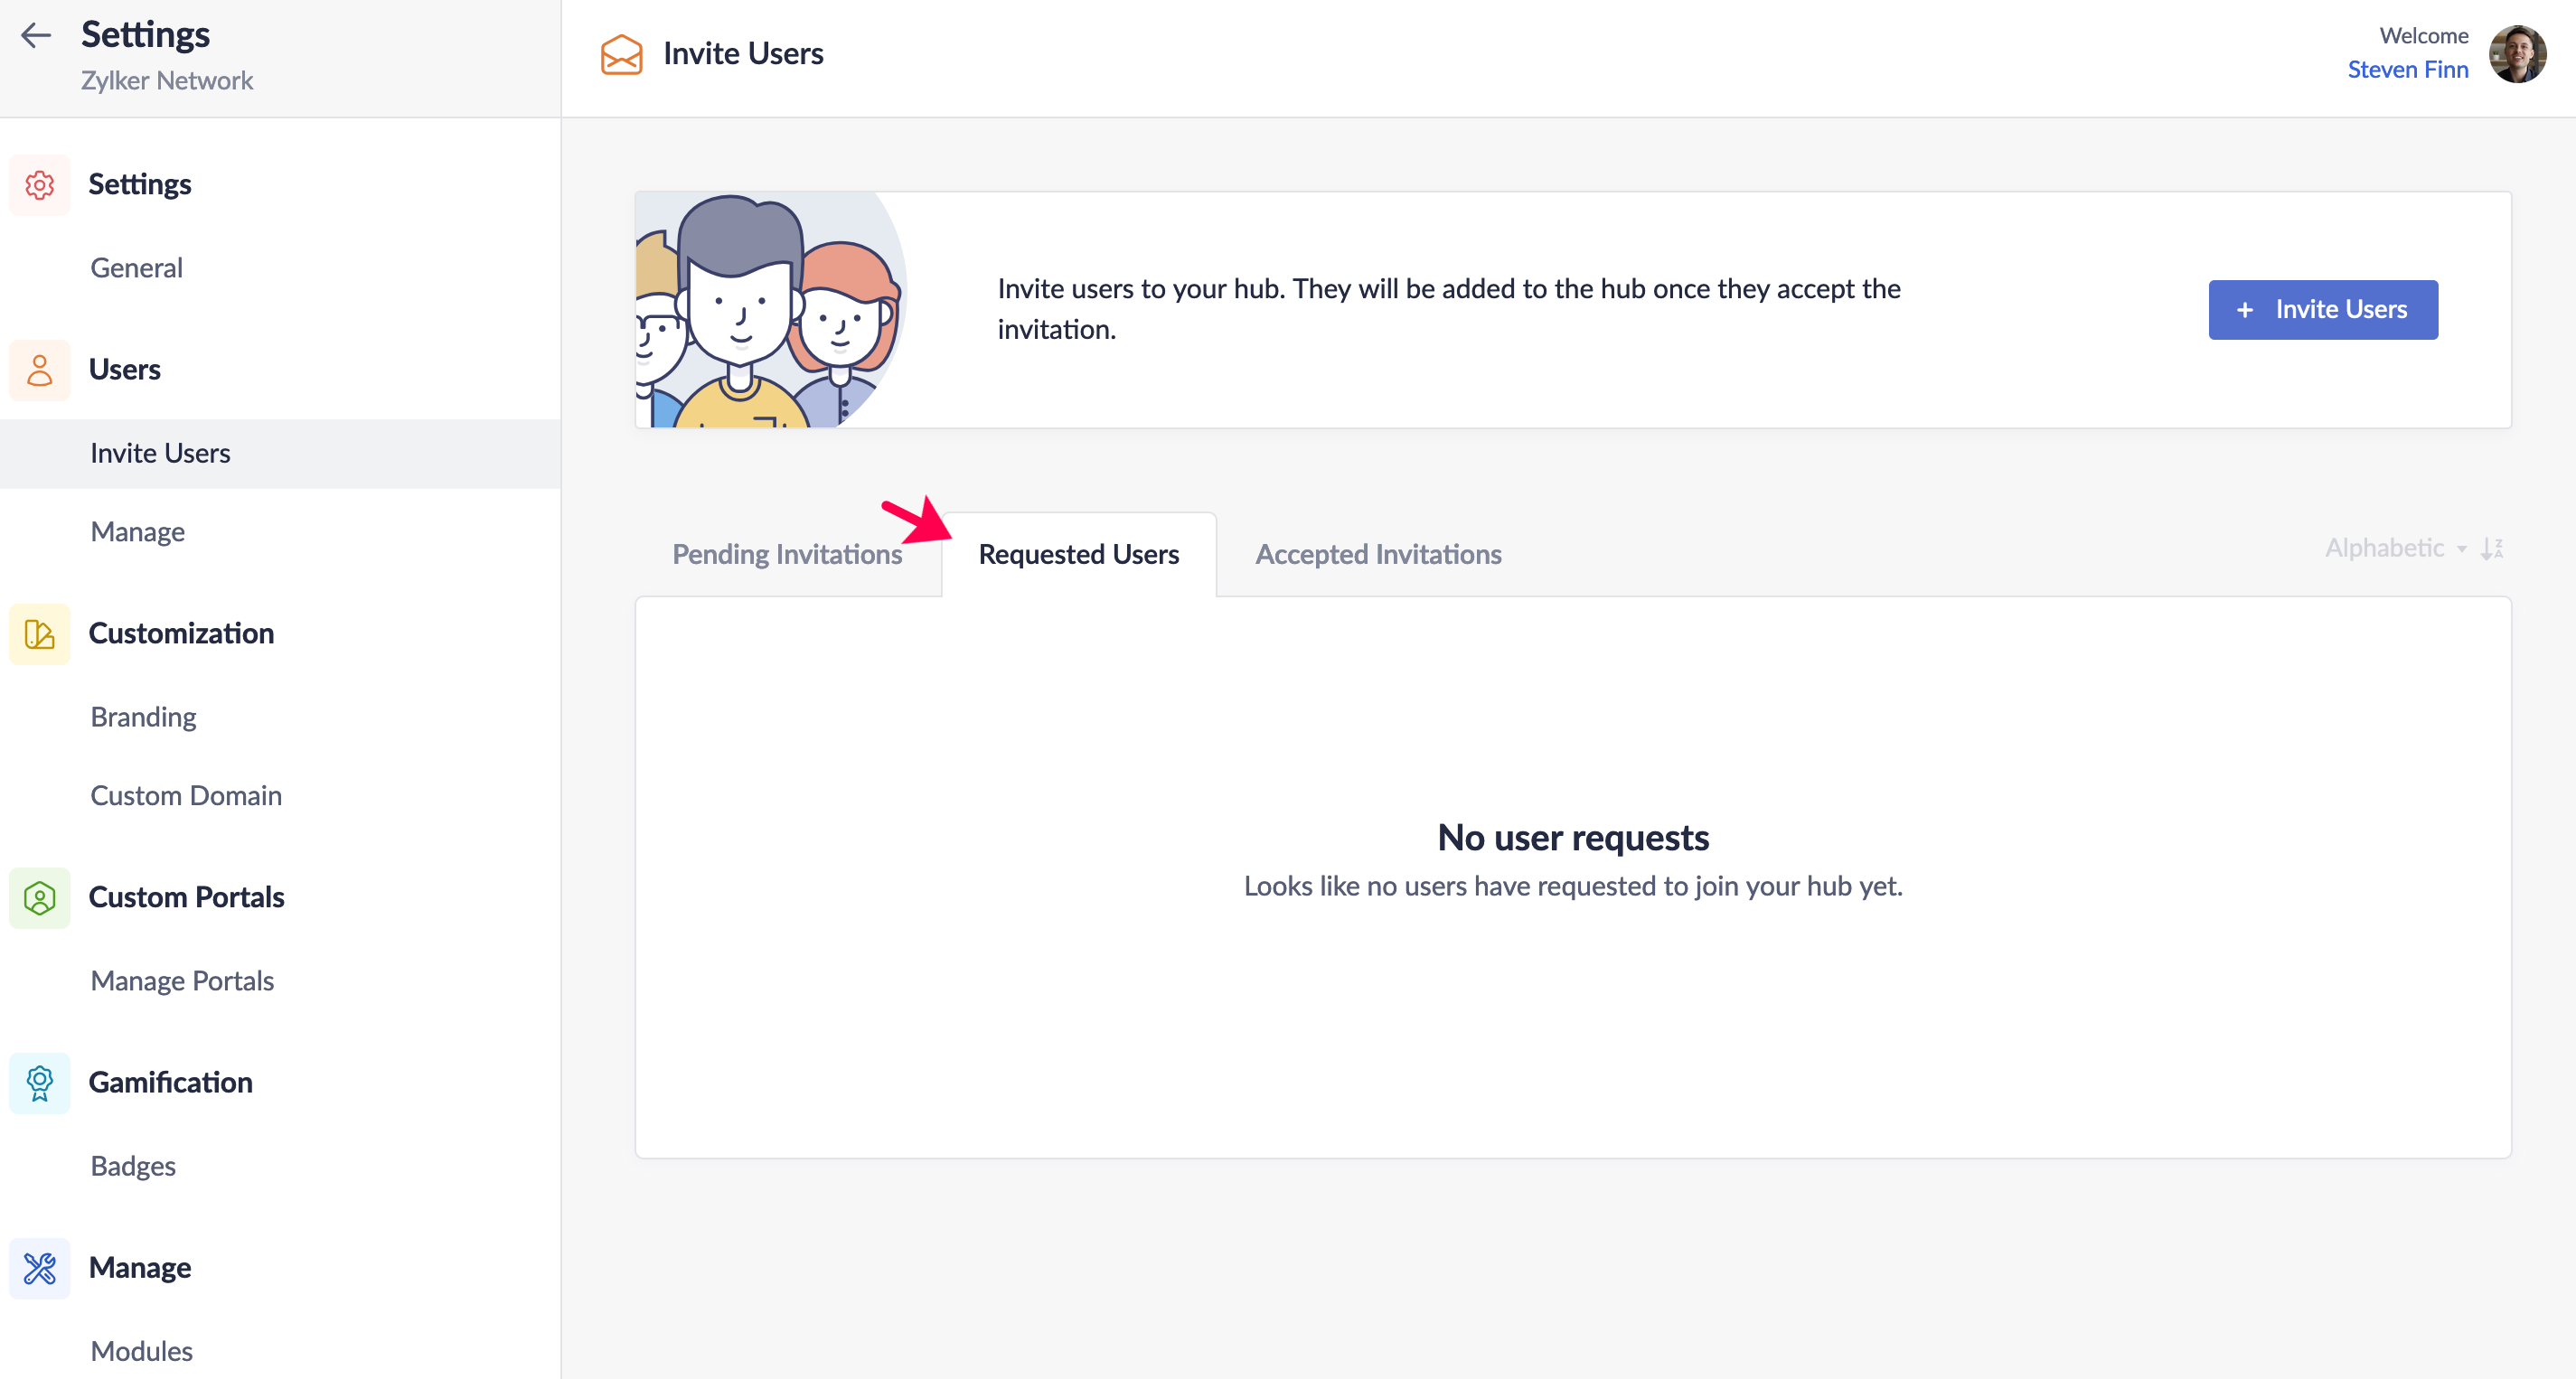Click the orange Users person icon
Screen dimensions: 2576x1379
click(40, 370)
